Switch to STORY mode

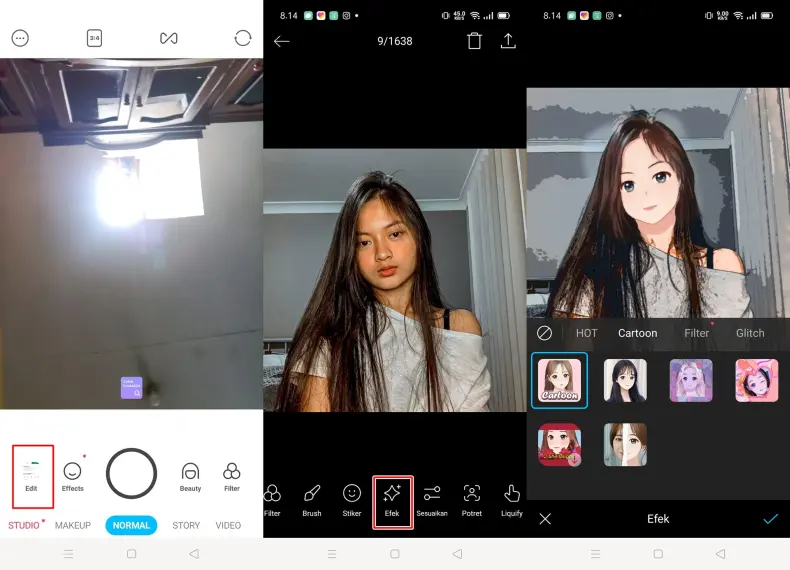coord(186,525)
